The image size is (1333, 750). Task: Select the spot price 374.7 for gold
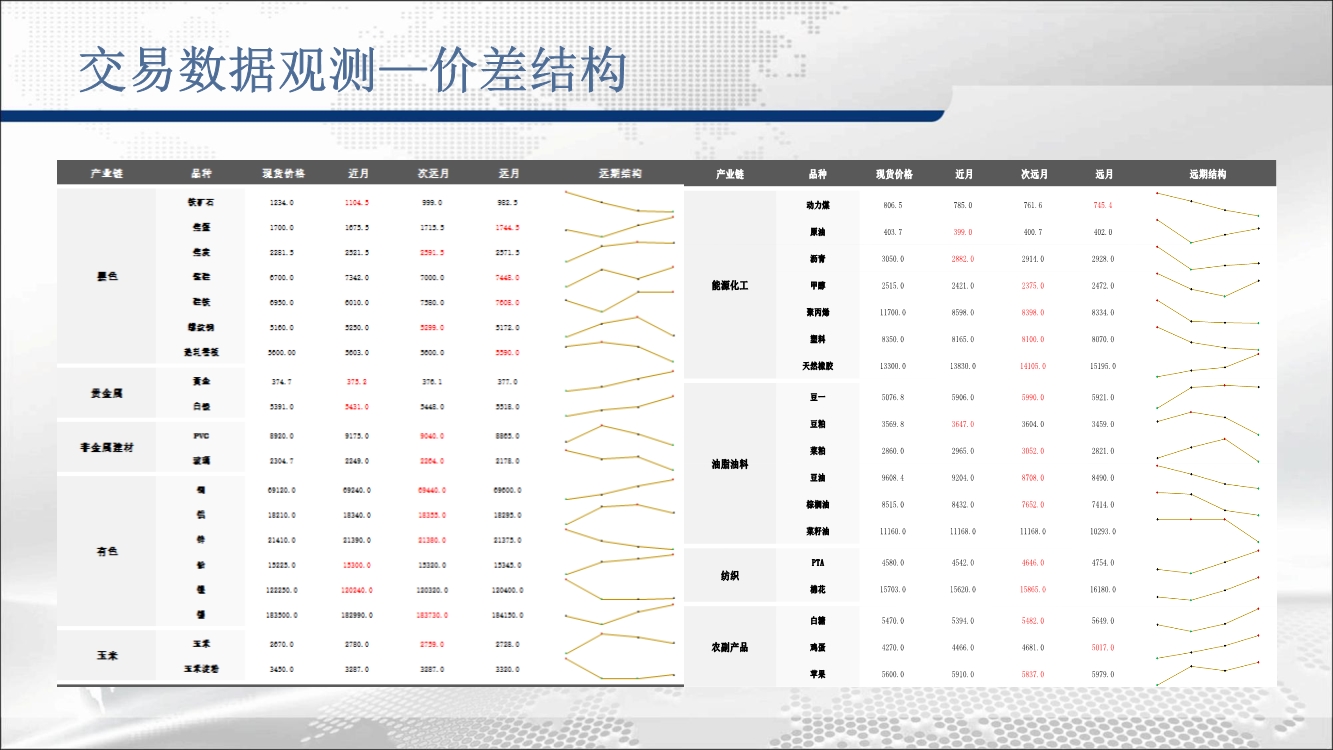282,382
